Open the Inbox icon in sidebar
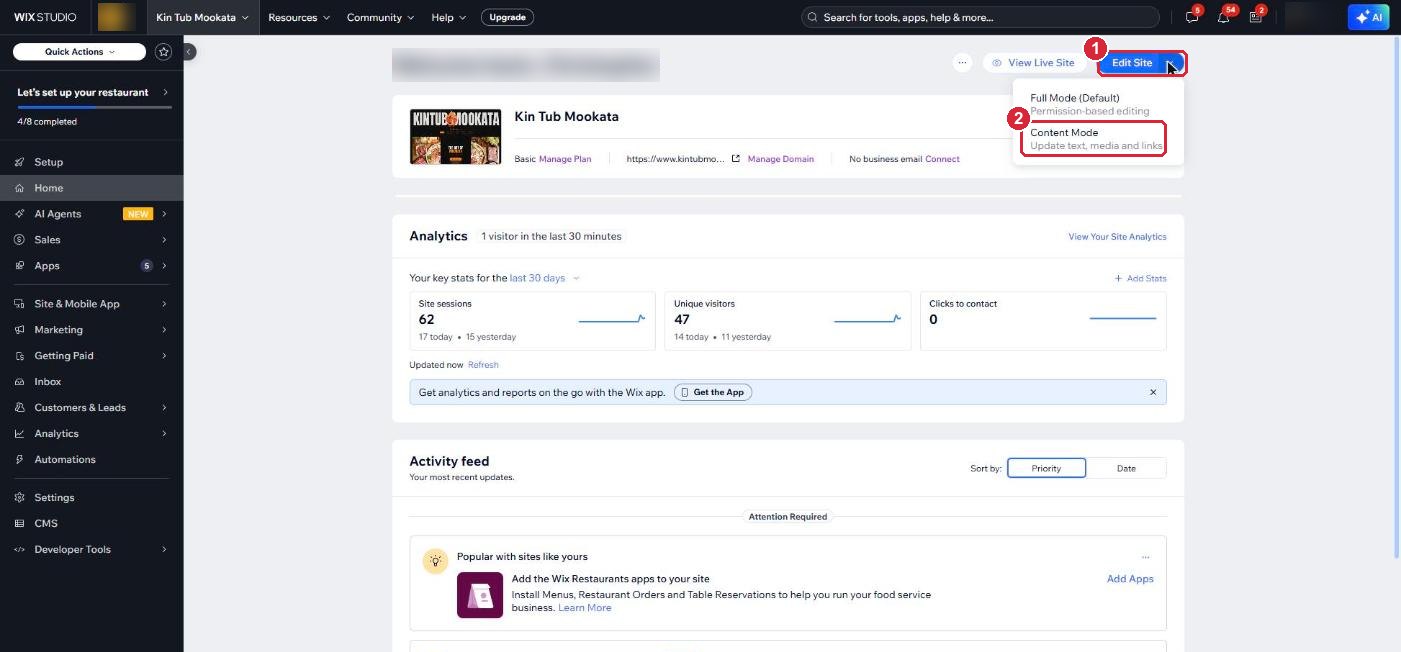The image size is (1401, 652). coord(21,382)
